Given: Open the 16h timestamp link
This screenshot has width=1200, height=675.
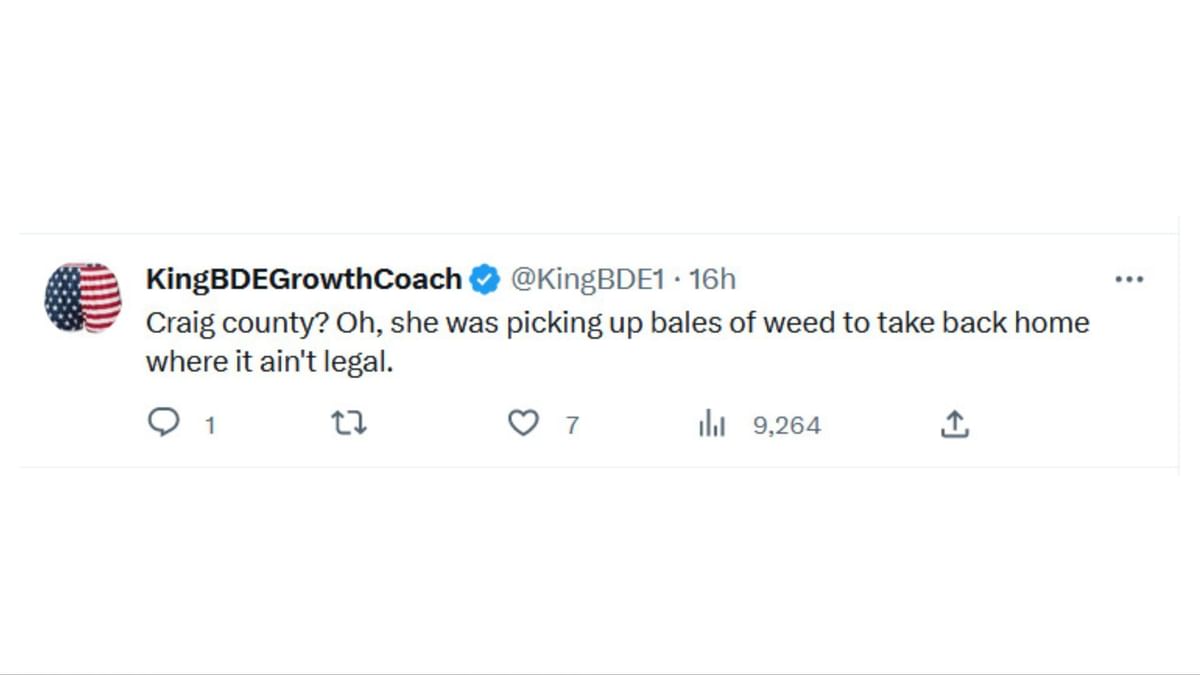Looking at the screenshot, I should pos(712,279).
